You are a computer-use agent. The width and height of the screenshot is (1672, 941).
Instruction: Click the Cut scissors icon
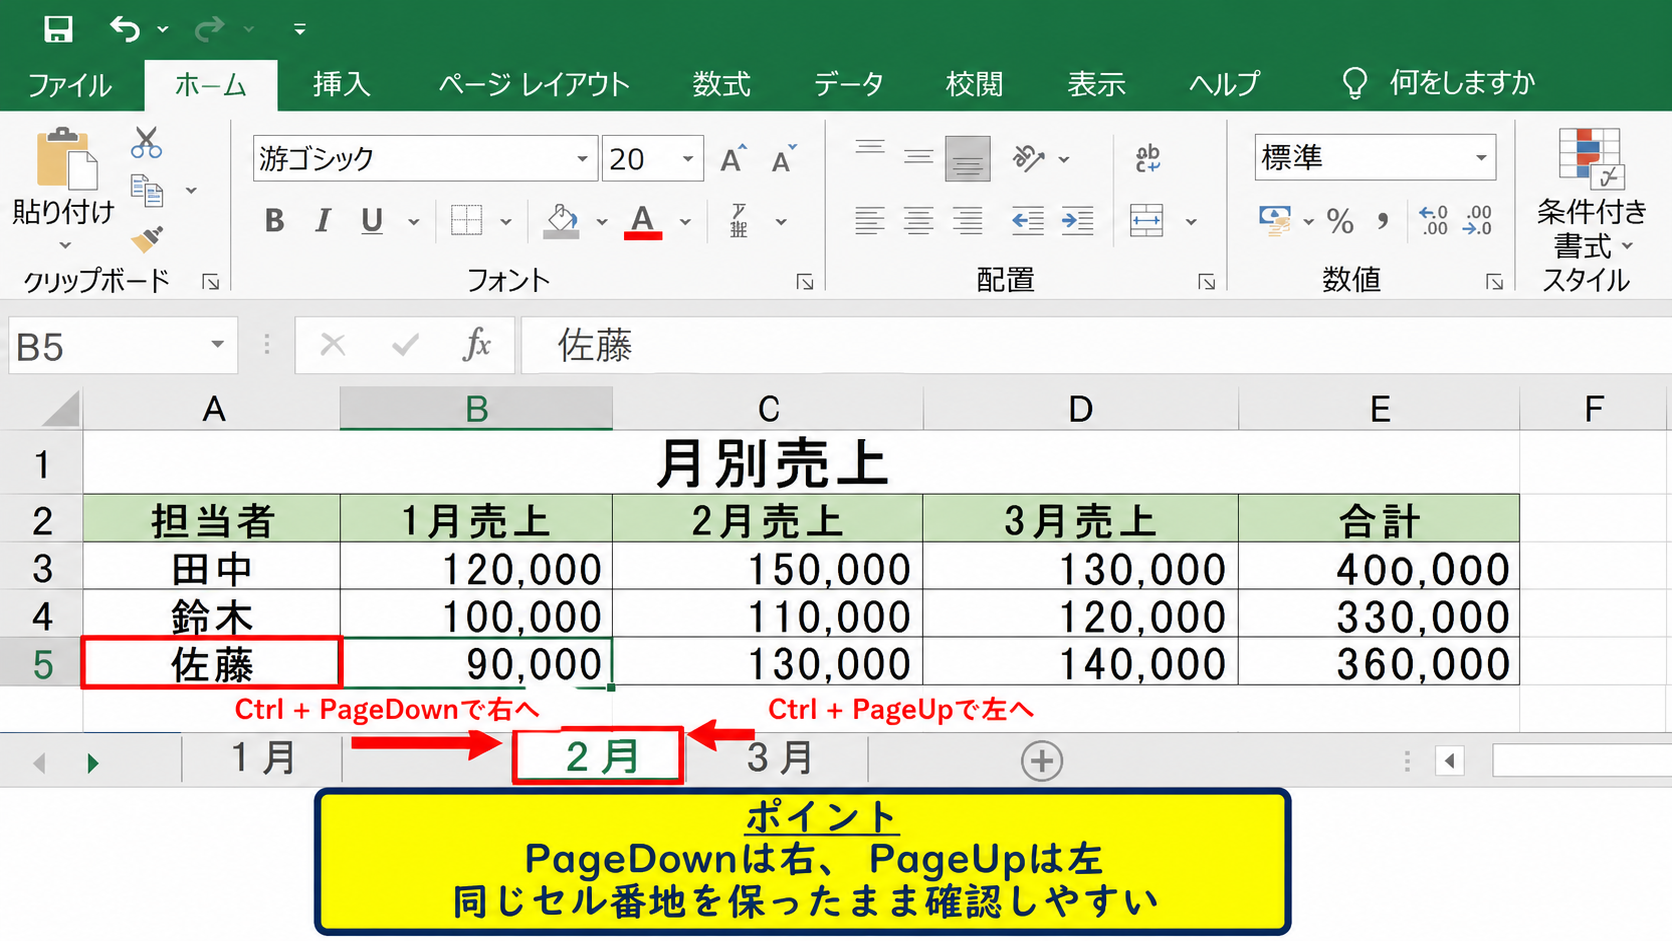(146, 143)
